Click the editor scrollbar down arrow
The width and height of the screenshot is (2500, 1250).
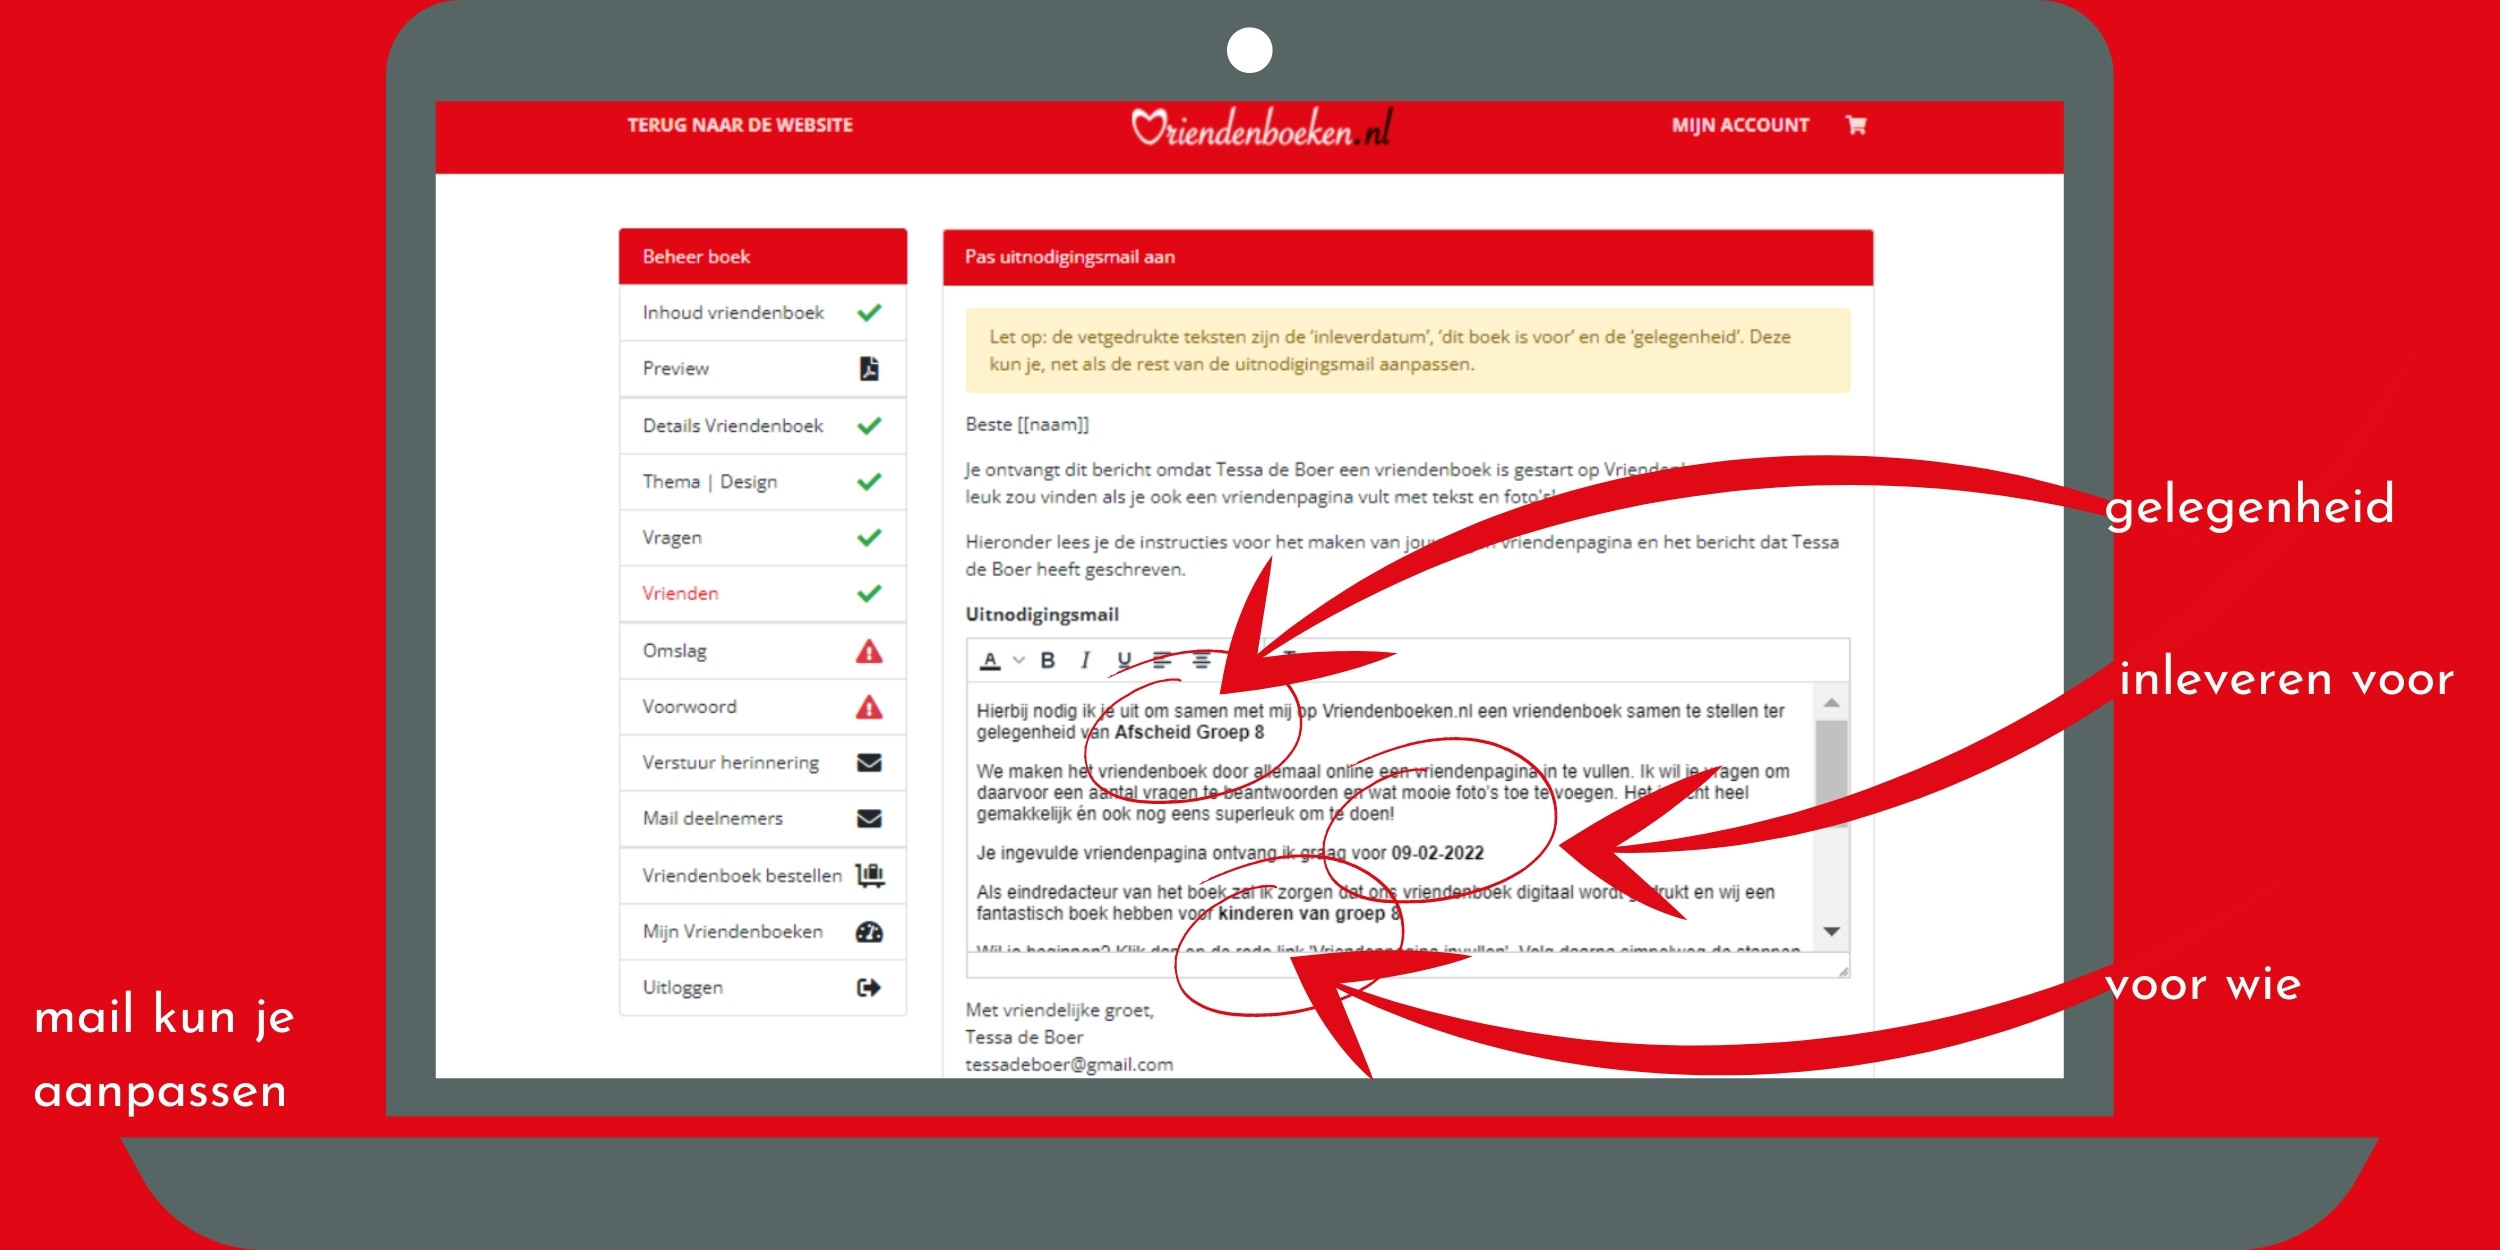pyautogui.click(x=1832, y=931)
